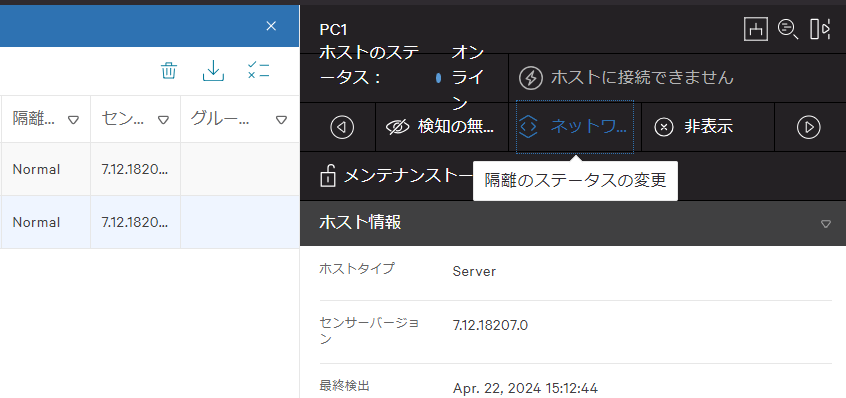The image size is (846, 398).
Task: Click ネットワ network containment button
Action: click(575, 127)
